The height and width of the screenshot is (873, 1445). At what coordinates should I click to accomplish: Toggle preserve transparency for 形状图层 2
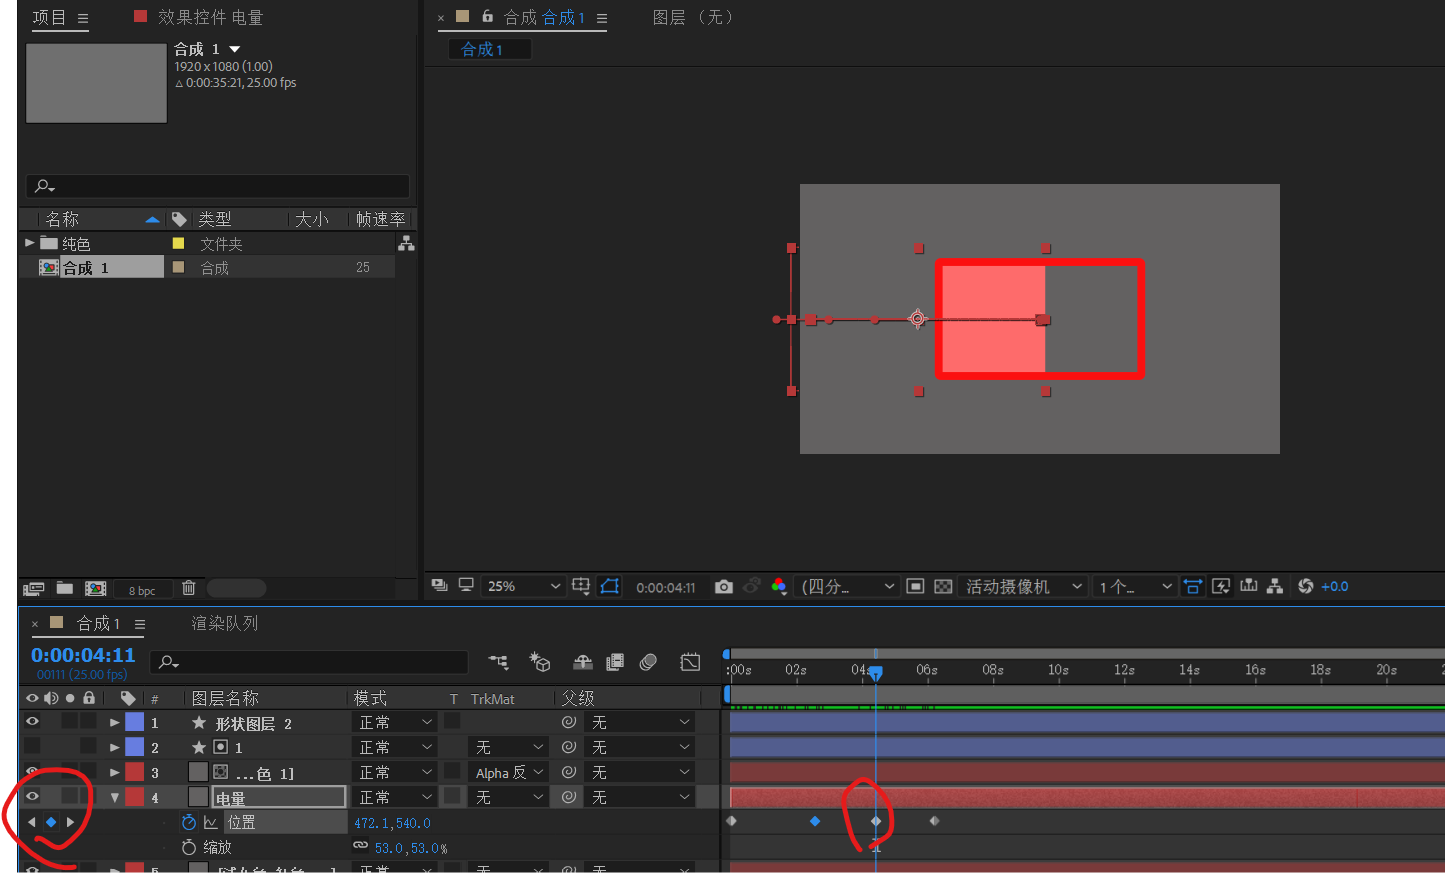coord(453,721)
